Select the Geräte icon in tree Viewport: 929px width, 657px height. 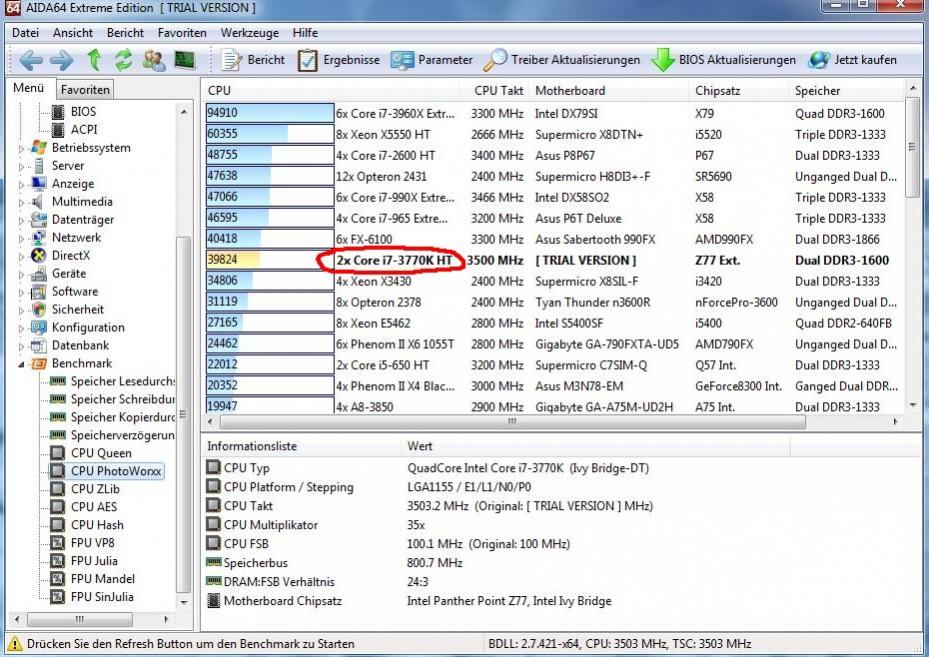(39, 274)
